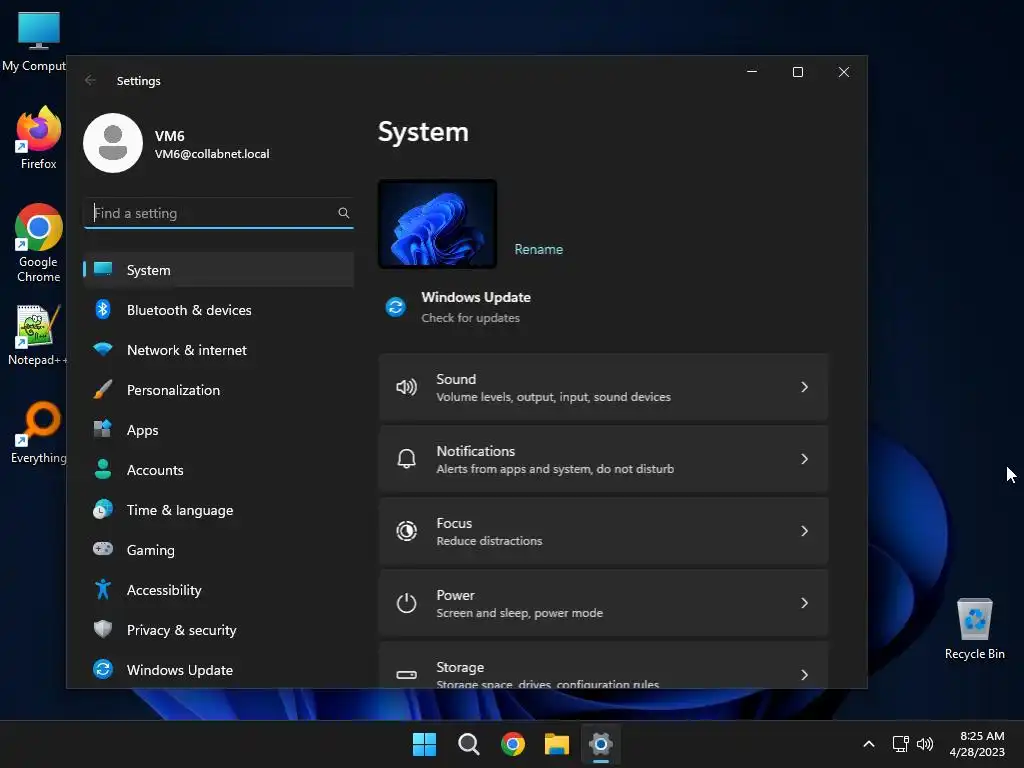The image size is (1024, 768).
Task: Click the Power button icon
Action: coord(406,603)
